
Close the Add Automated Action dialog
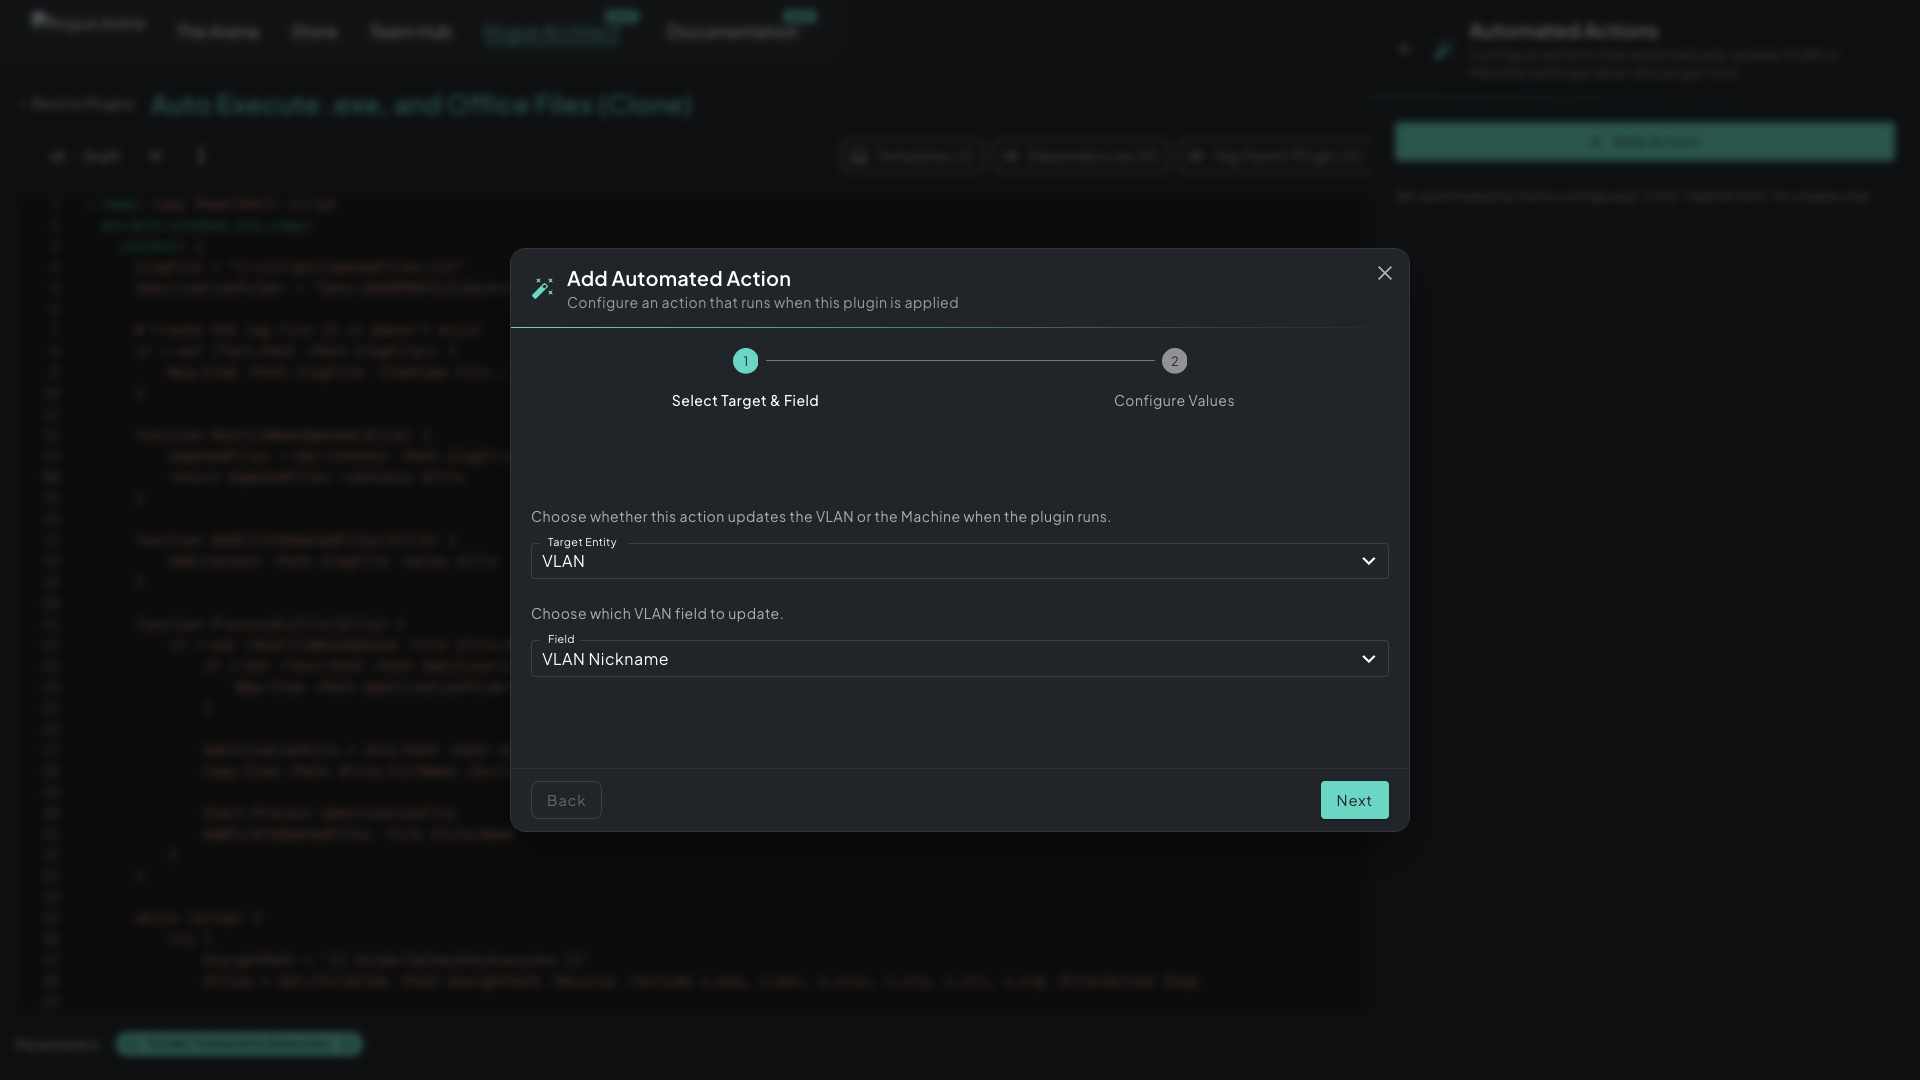[1384, 273]
